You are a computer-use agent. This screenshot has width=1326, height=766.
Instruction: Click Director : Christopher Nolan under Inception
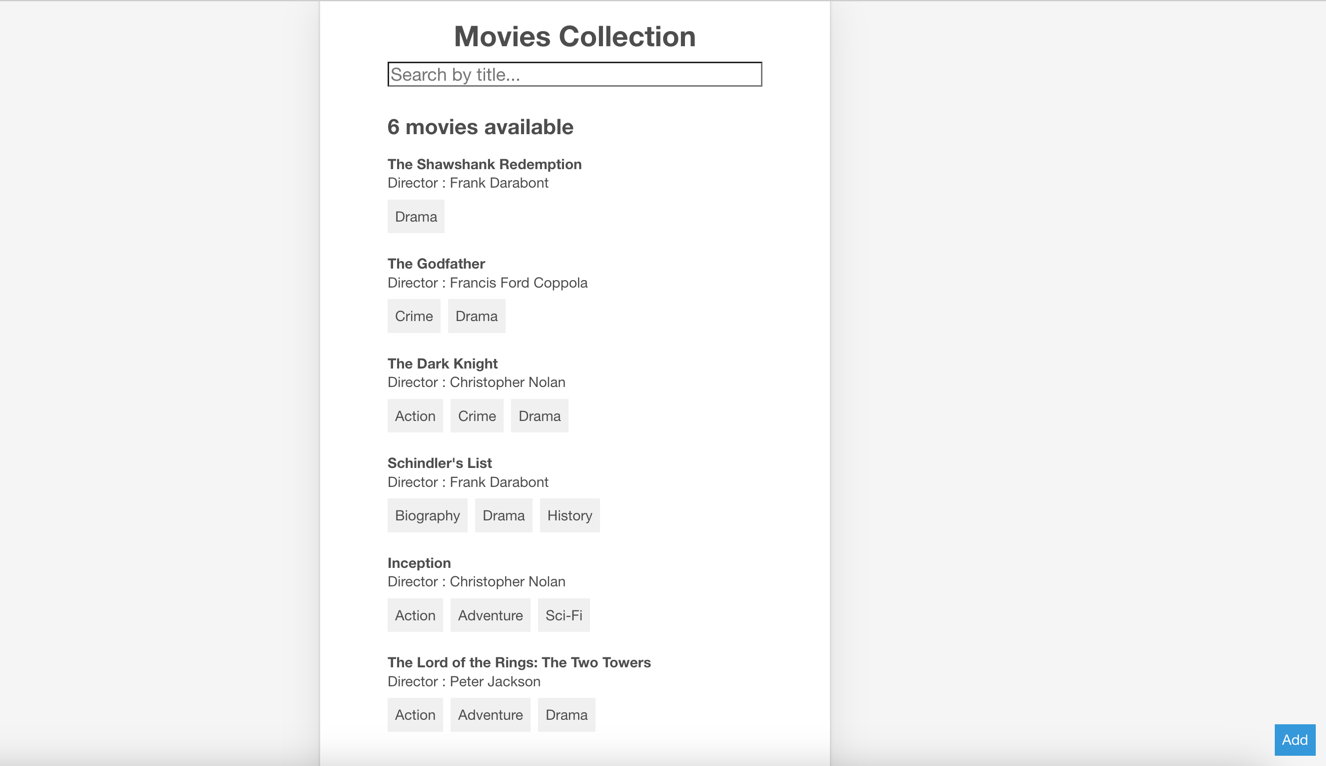click(476, 582)
